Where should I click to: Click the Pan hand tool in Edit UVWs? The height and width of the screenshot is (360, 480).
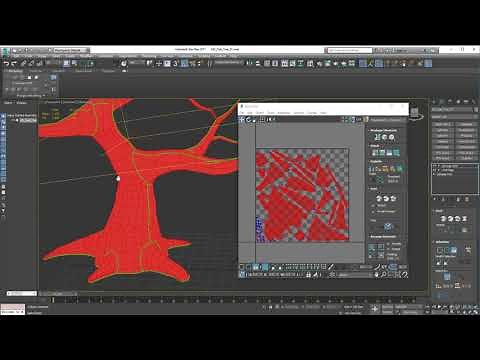pyautogui.click(x=377, y=275)
